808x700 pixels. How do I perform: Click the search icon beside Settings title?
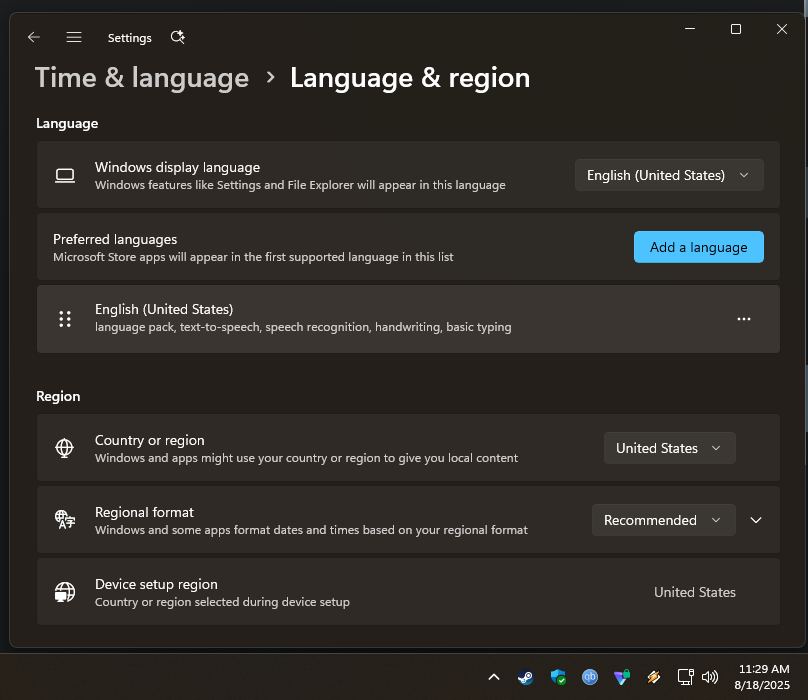pos(178,37)
